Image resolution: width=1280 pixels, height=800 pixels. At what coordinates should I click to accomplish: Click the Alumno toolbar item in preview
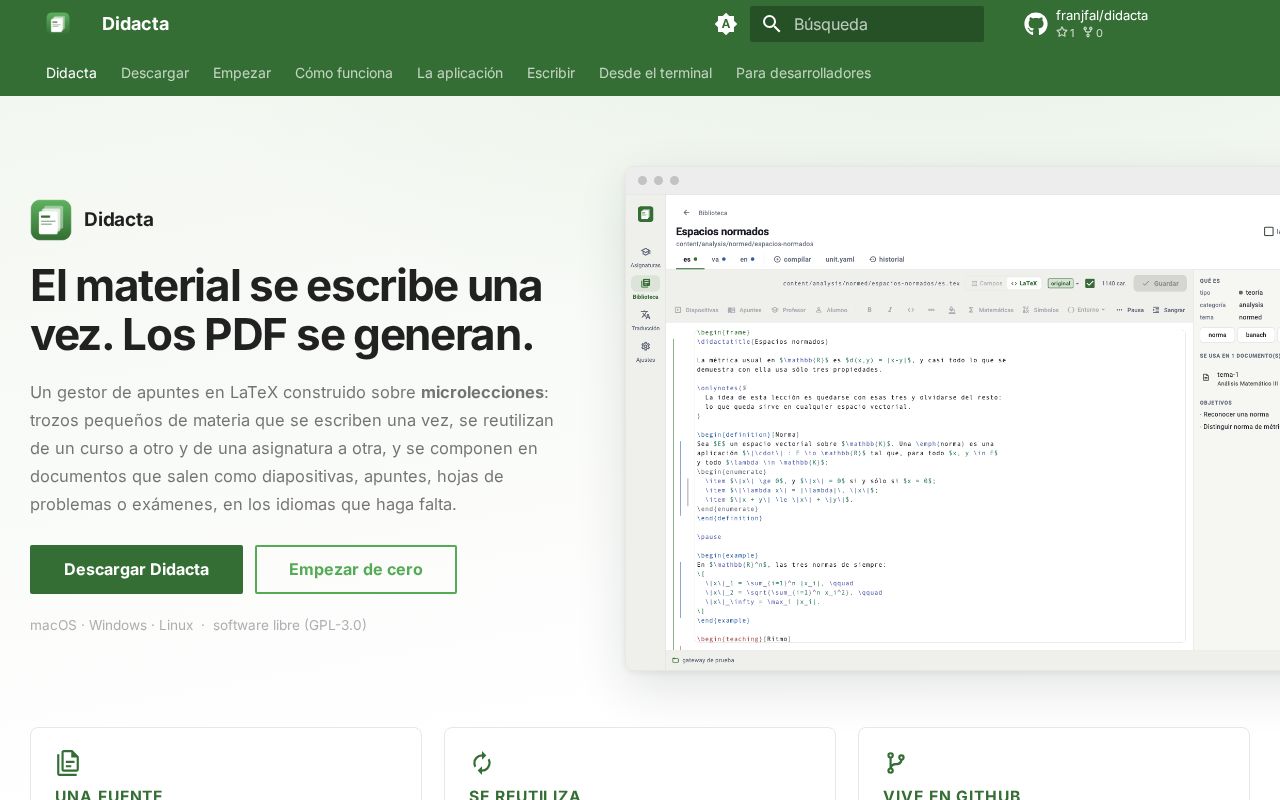tap(832, 310)
